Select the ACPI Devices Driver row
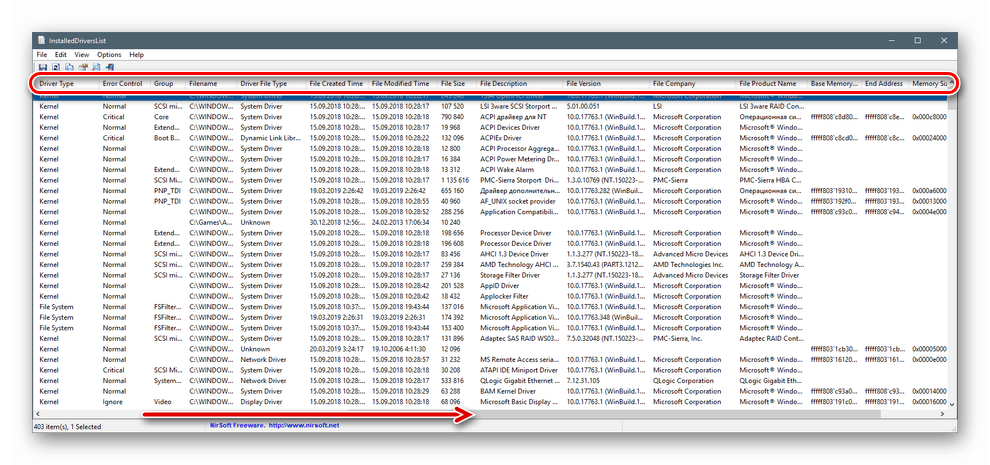 click(x=491, y=128)
